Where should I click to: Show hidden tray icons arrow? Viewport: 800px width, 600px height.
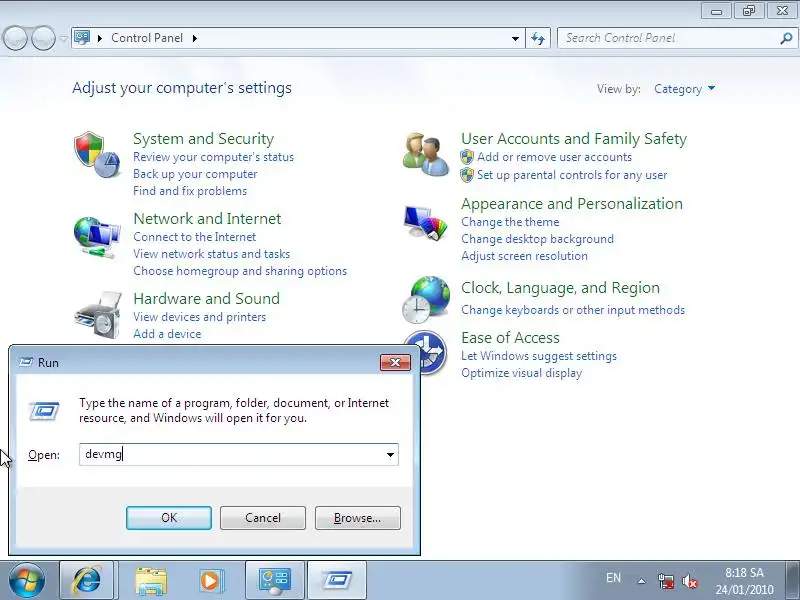pyautogui.click(x=641, y=581)
